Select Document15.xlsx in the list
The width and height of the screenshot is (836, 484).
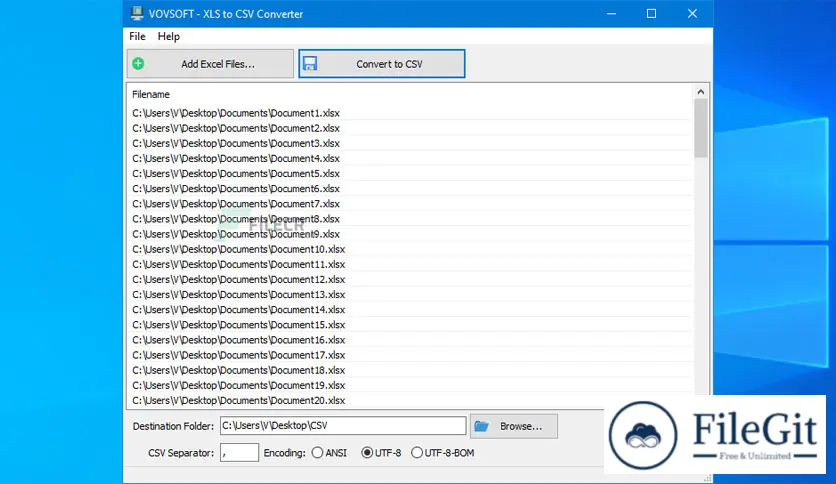238,325
